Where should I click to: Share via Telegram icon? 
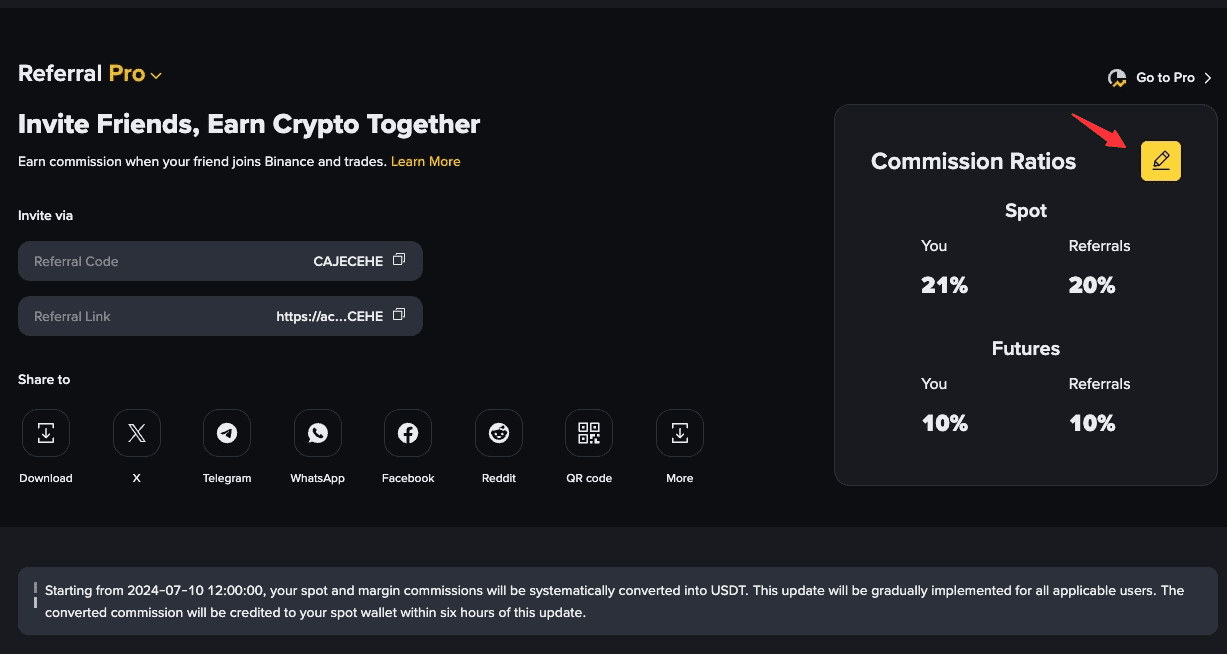pos(227,433)
